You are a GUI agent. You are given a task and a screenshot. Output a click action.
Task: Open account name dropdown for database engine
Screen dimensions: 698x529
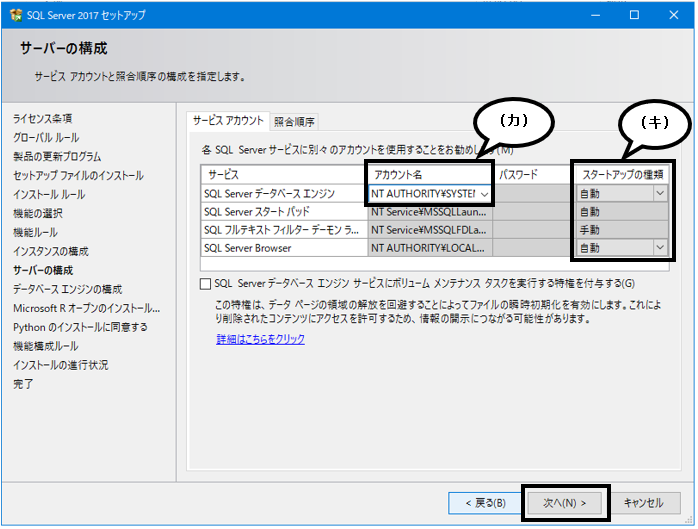[484, 194]
